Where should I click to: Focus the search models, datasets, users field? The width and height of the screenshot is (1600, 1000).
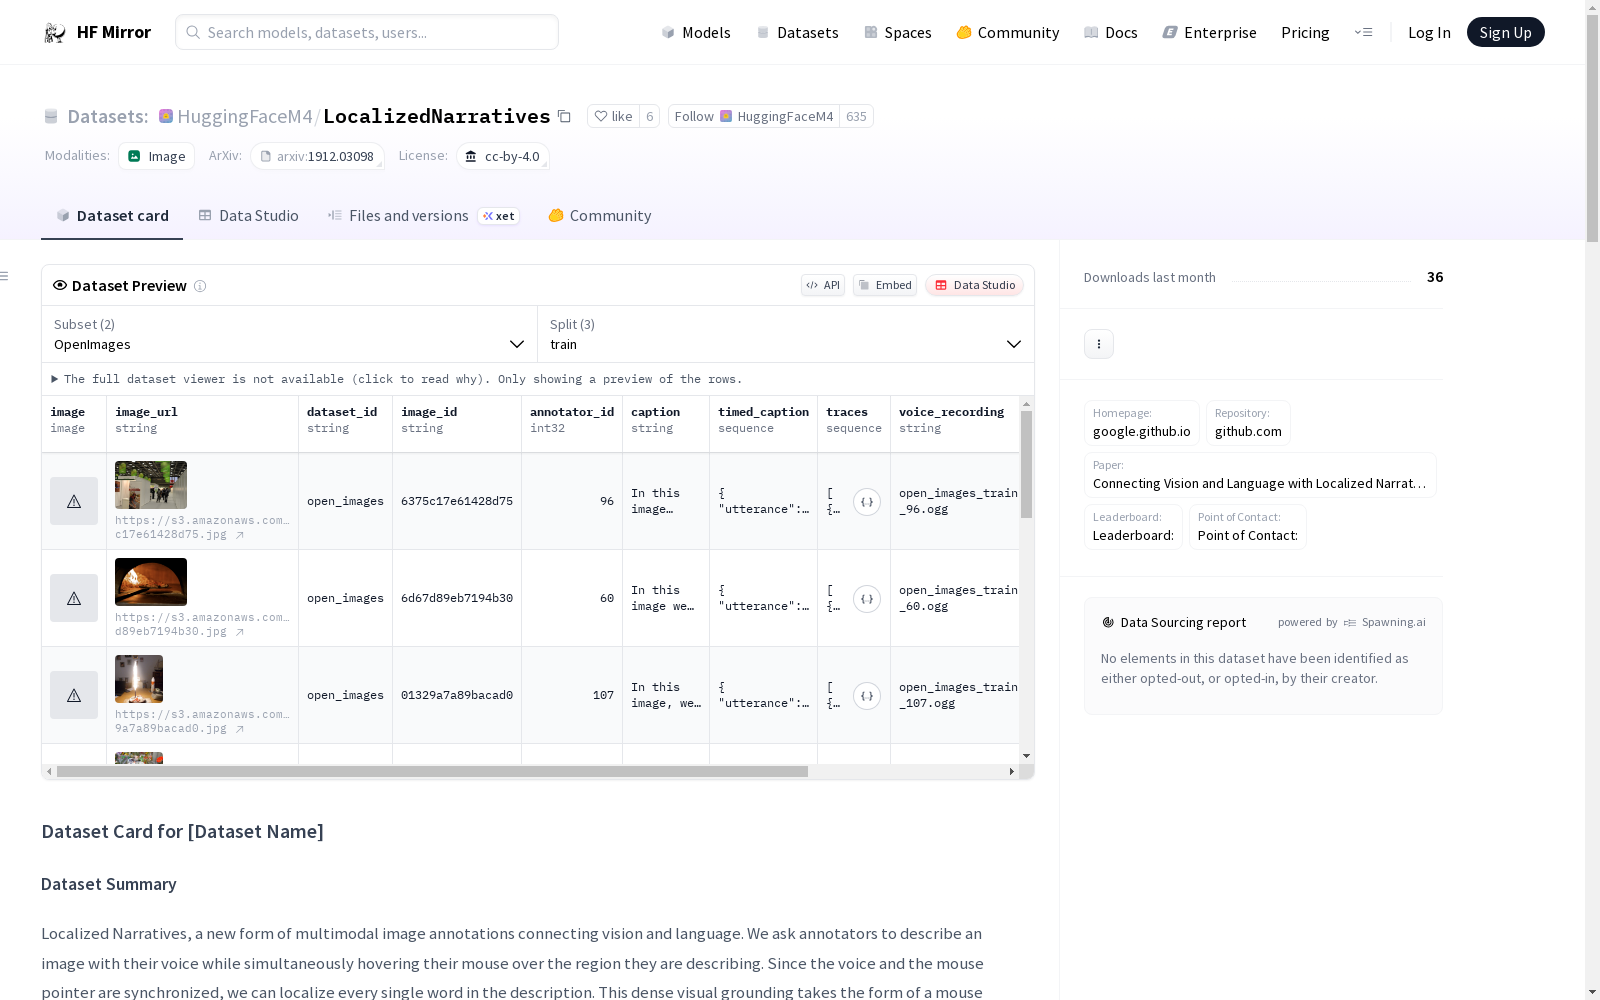coord(367,32)
